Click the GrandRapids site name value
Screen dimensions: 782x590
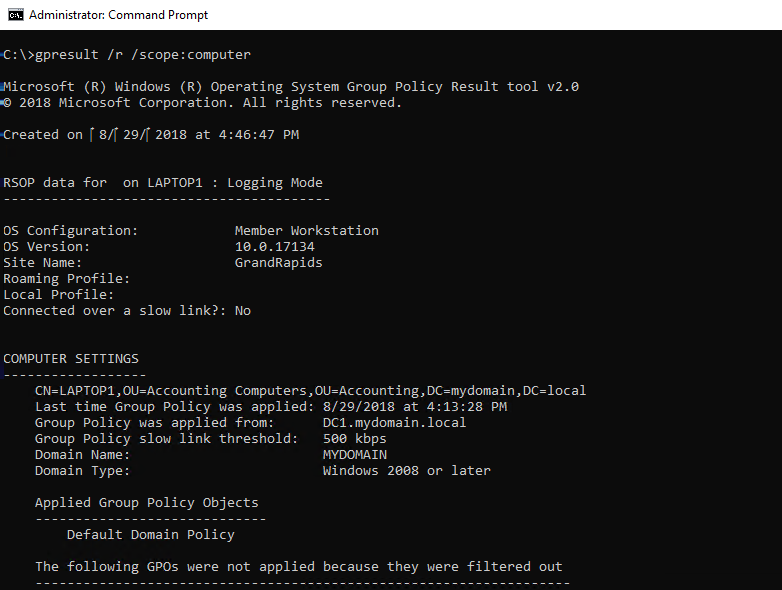point(278,263)
